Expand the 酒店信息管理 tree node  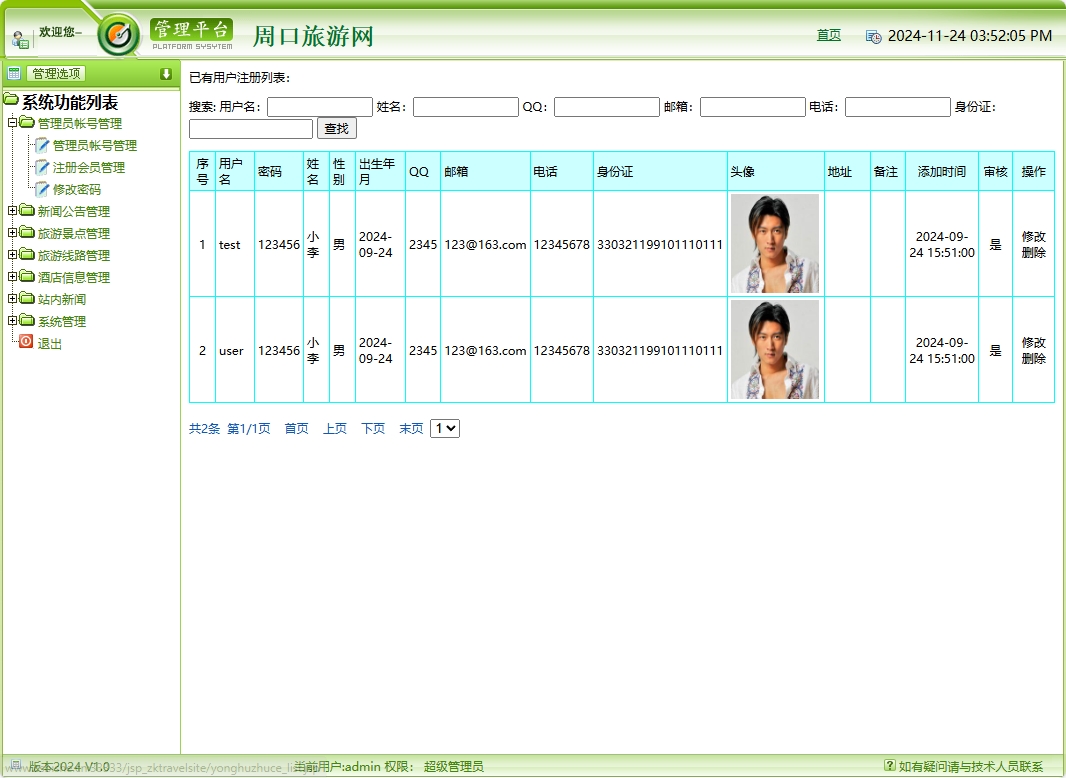pos(12,276)
